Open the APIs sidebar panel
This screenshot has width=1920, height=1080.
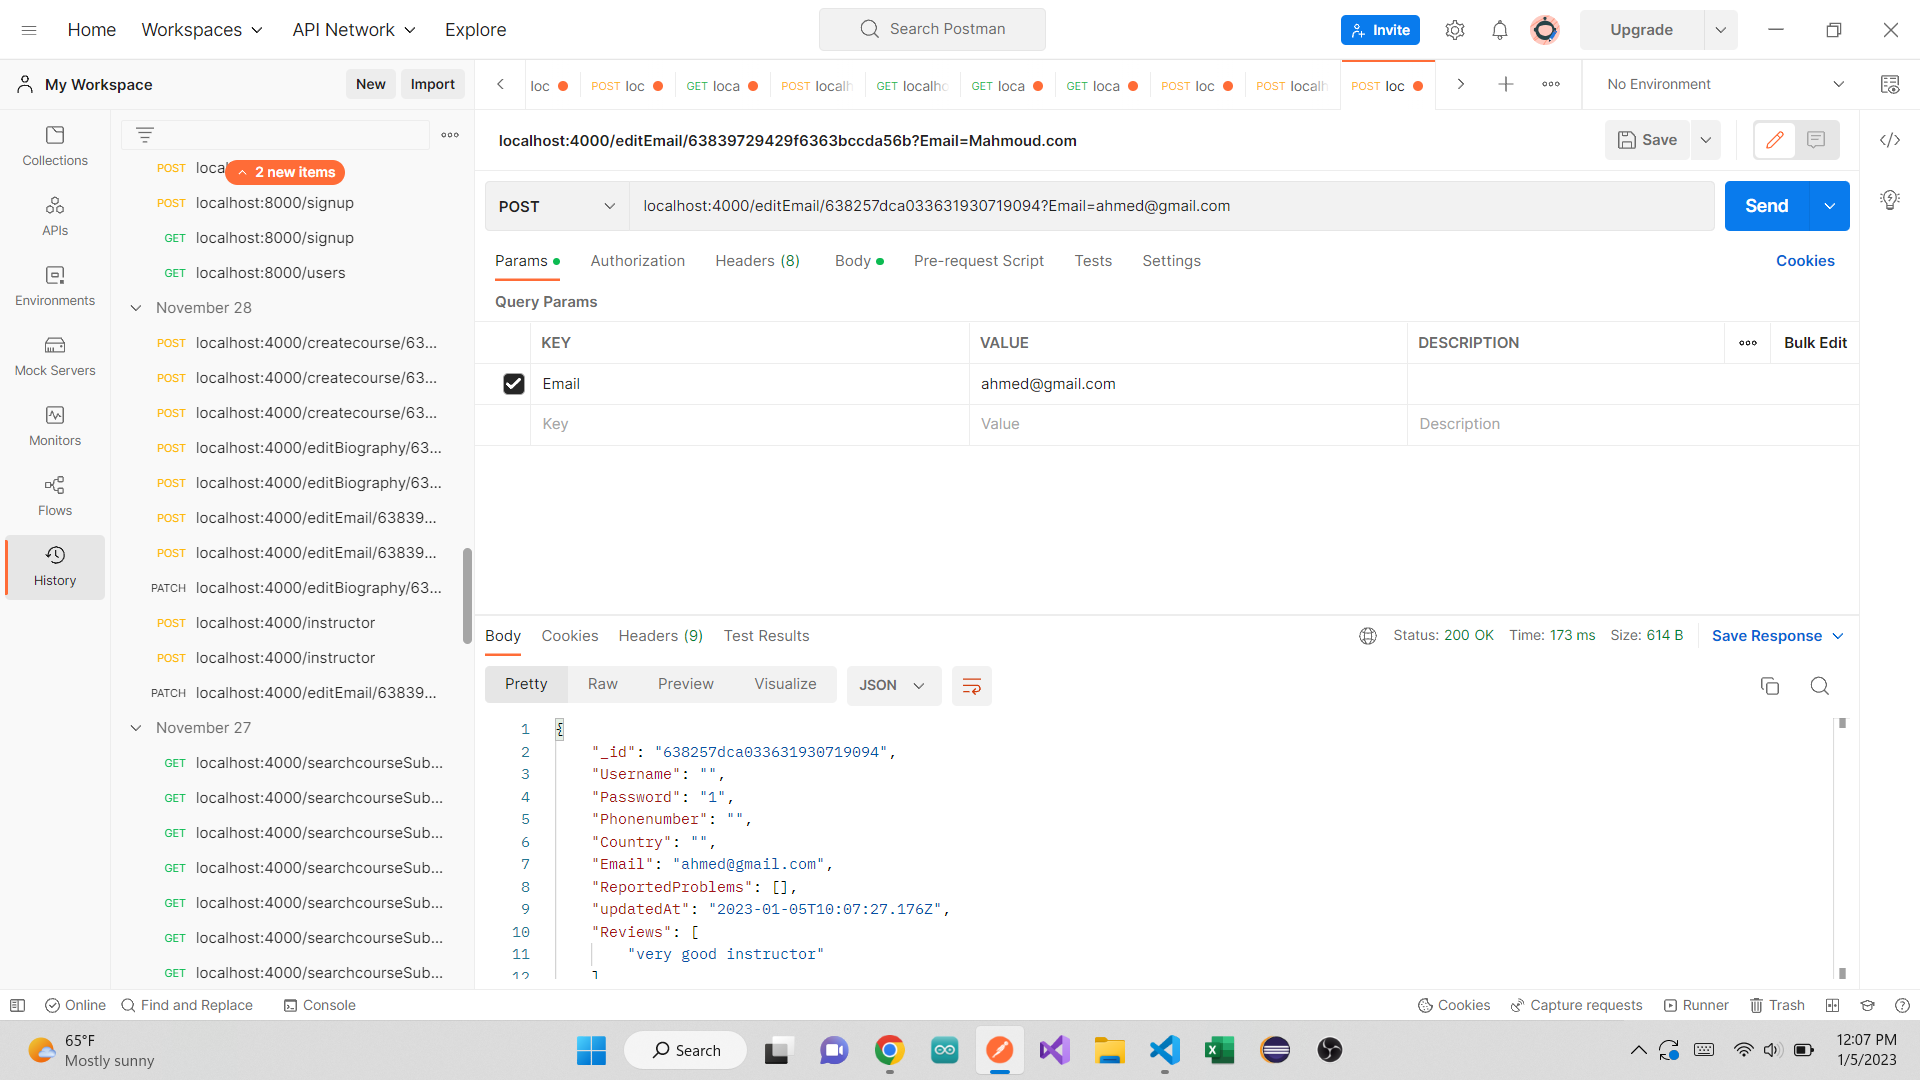pyautogui.click(x=55, y=216)
